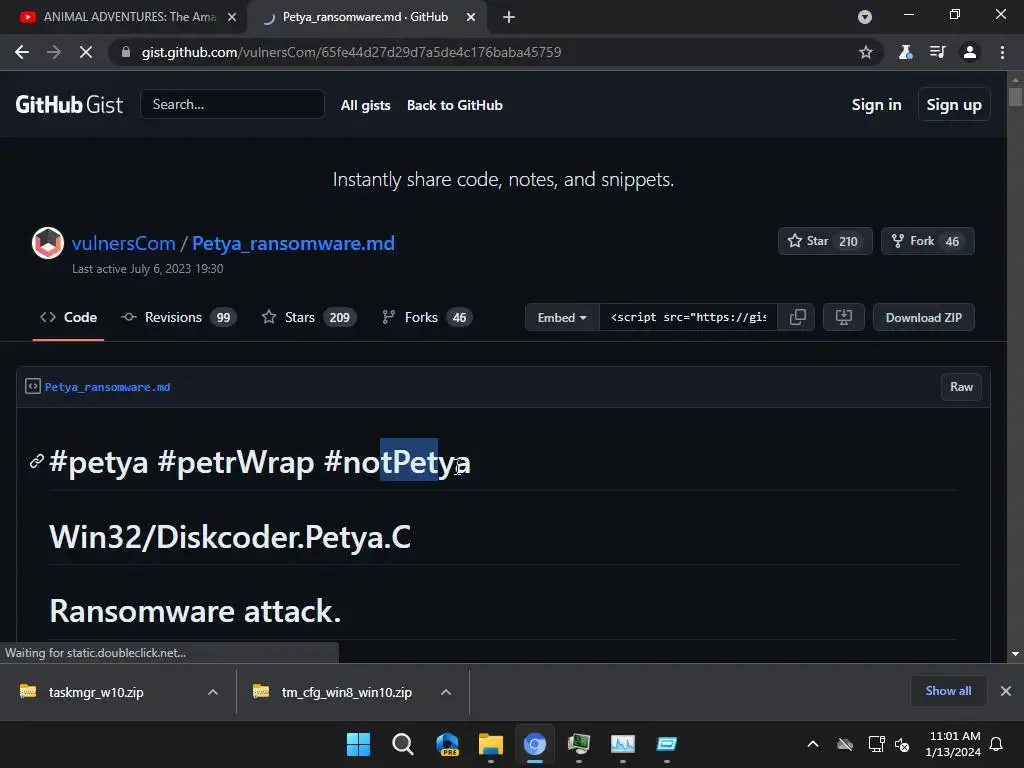Click the Chrome taskbar icon

click(x=534, y=744)
